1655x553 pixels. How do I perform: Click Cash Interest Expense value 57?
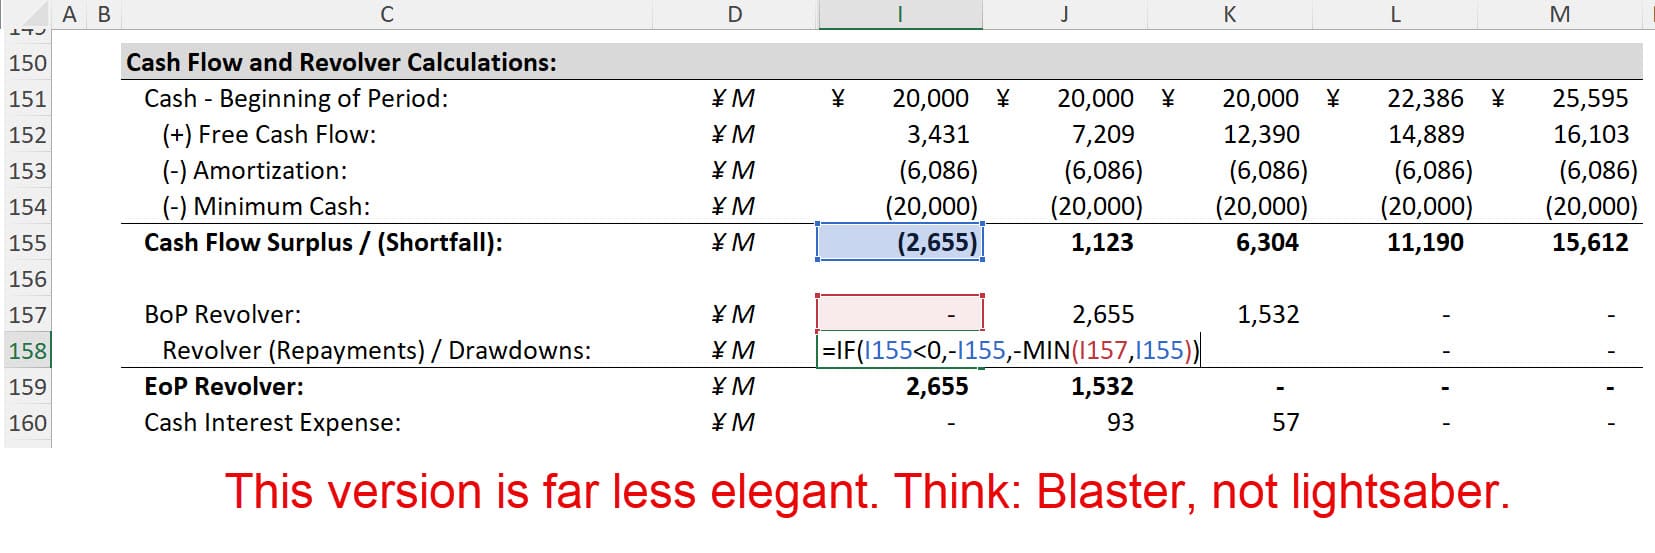pyautogui.click(x=1285, y=422)
